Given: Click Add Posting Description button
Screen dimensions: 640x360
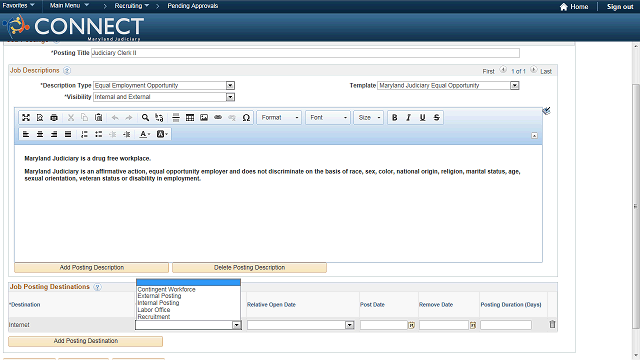Looking at the screenshot, I should pyautogui.click(x=91, y=267).
